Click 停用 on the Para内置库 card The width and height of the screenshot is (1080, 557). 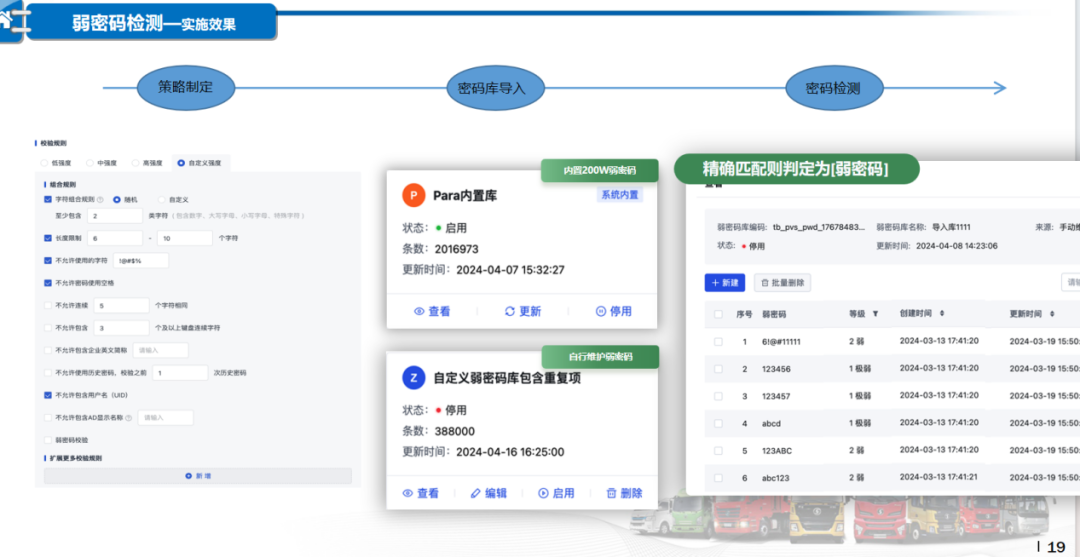(613, 311)
